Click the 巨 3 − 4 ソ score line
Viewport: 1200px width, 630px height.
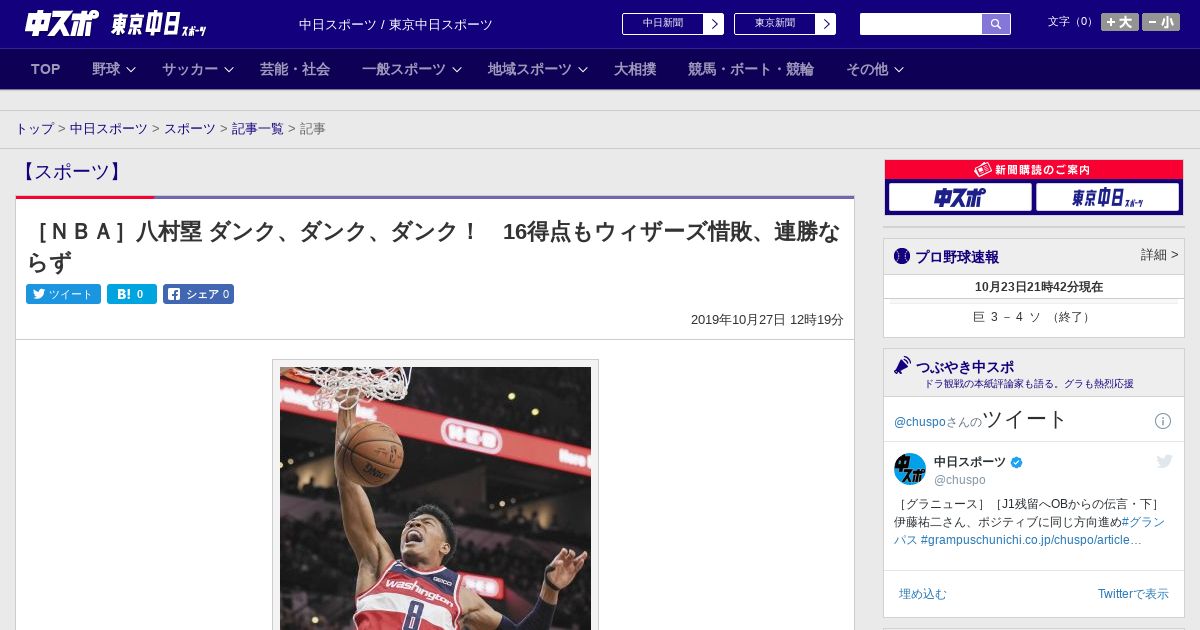point(1033,317)
